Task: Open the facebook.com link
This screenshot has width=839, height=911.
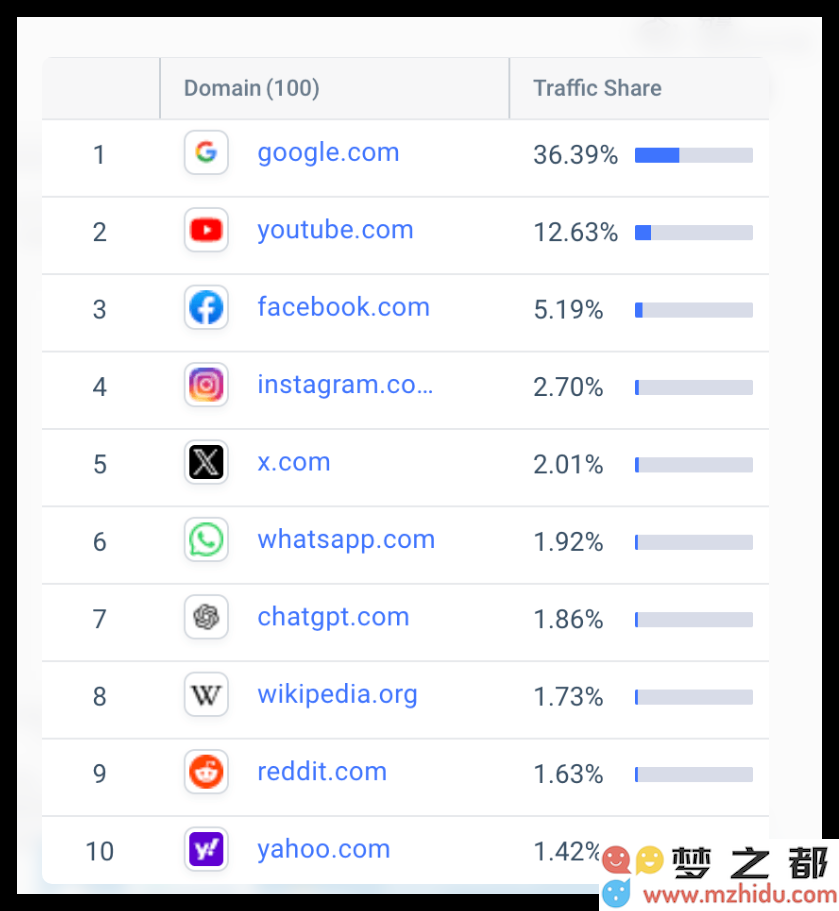Action: click(x=343, y=307)
